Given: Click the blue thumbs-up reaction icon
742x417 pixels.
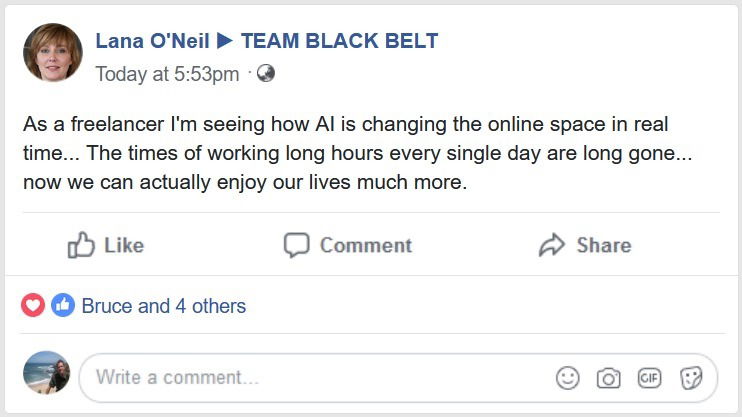Looking at the screenshot, I should click(x=62, y=305).
